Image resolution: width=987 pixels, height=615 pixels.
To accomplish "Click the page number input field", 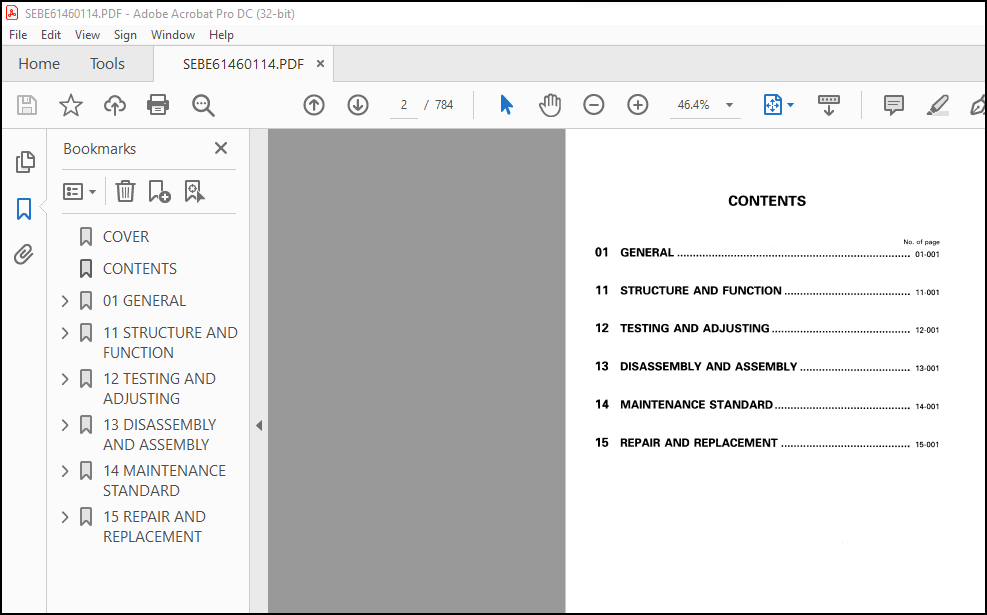I will (x=403, y=105).
